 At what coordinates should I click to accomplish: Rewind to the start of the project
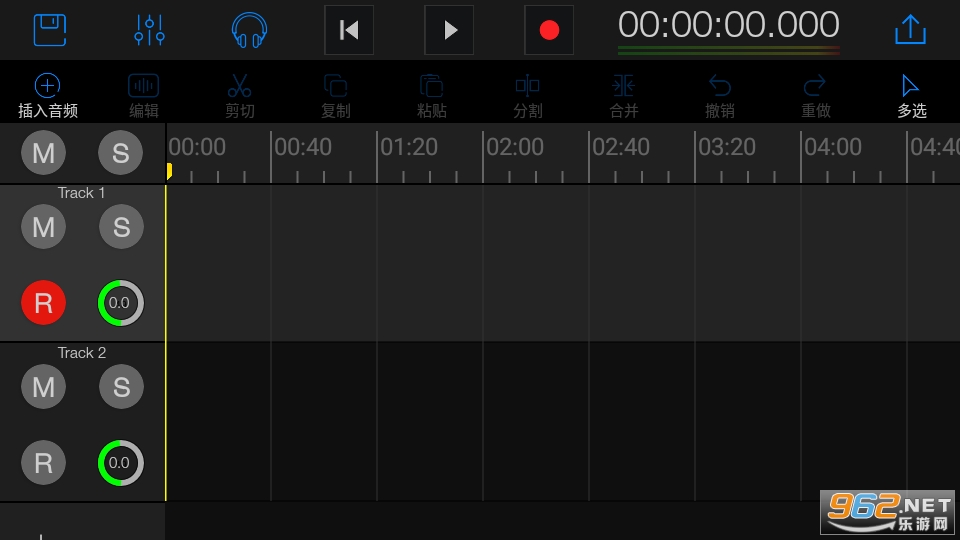tap(349, 30)
